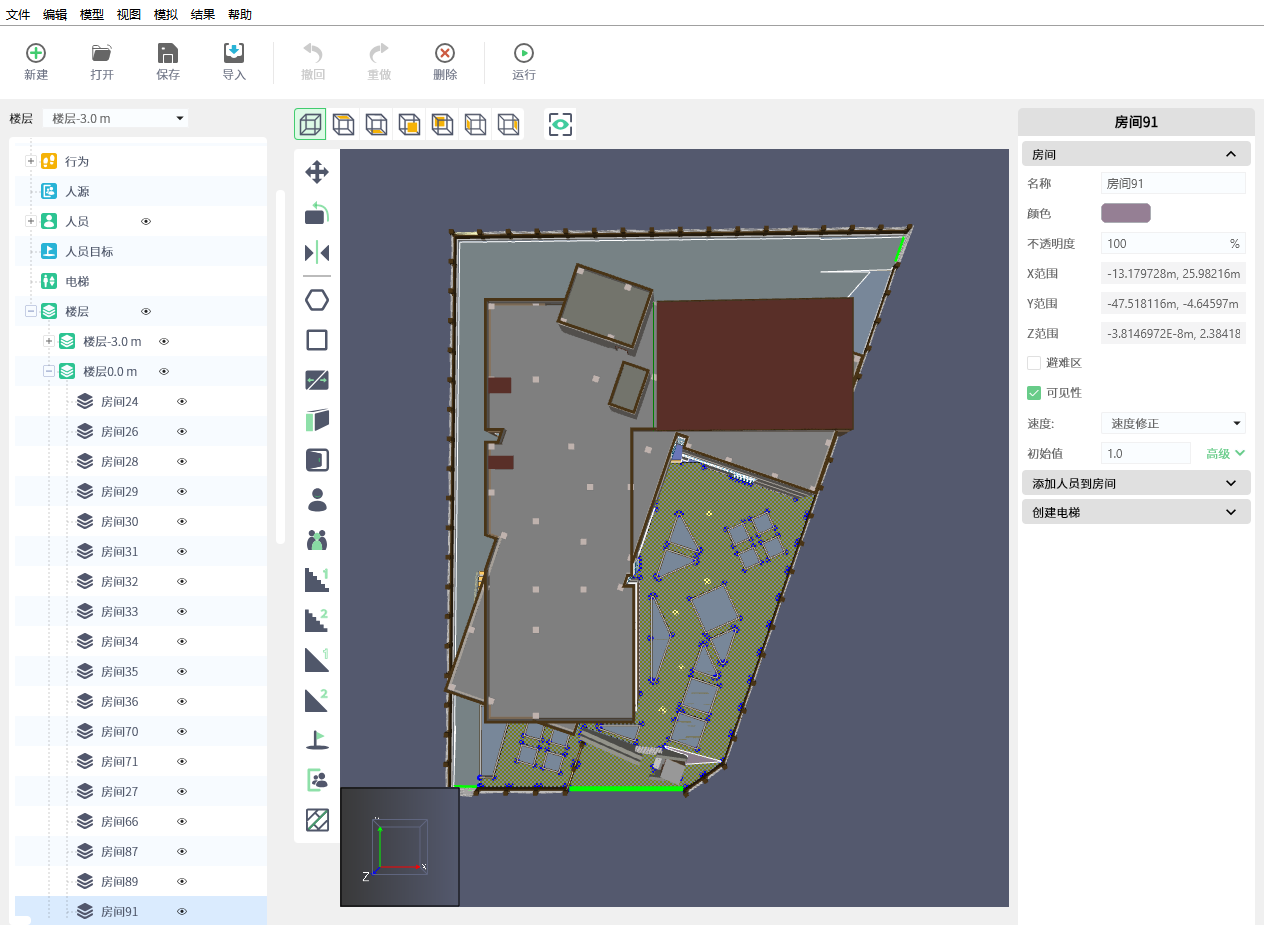Select the mirror/flip tool
The width and height of the screenshot is (1264, 925).
[x=317, y=252]
